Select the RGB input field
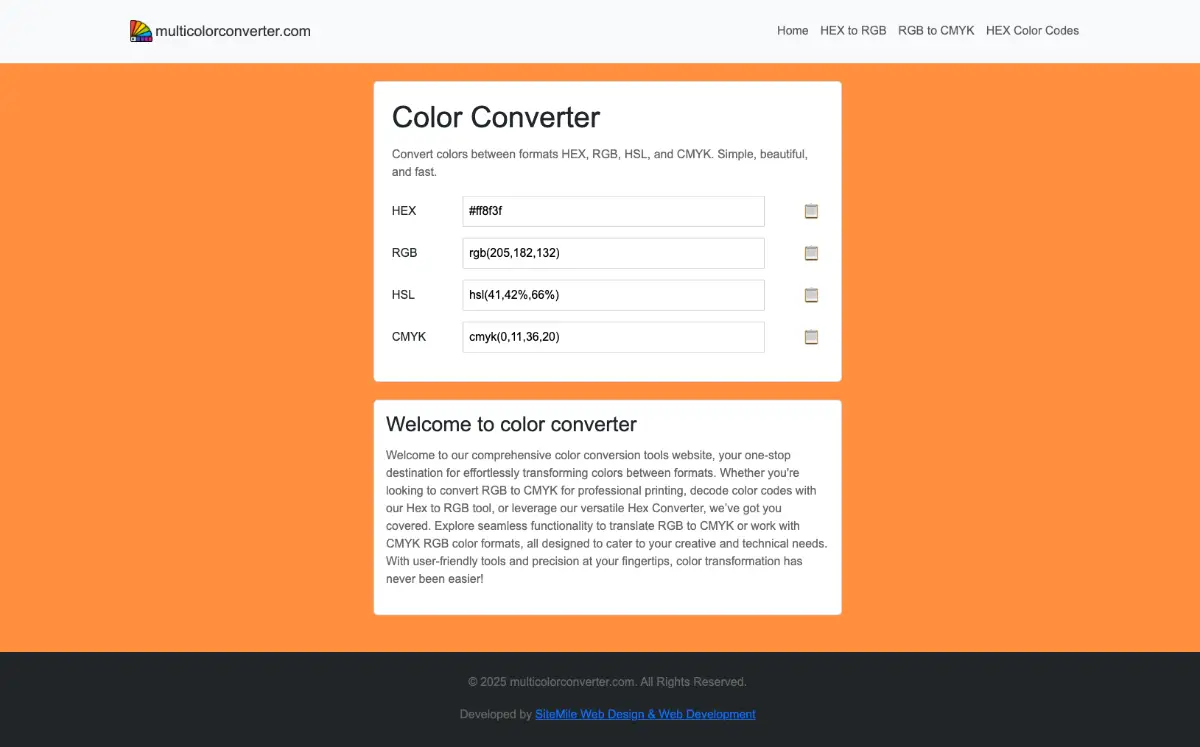The width and height of the screenshot is (1200, 747). point(613,253)
